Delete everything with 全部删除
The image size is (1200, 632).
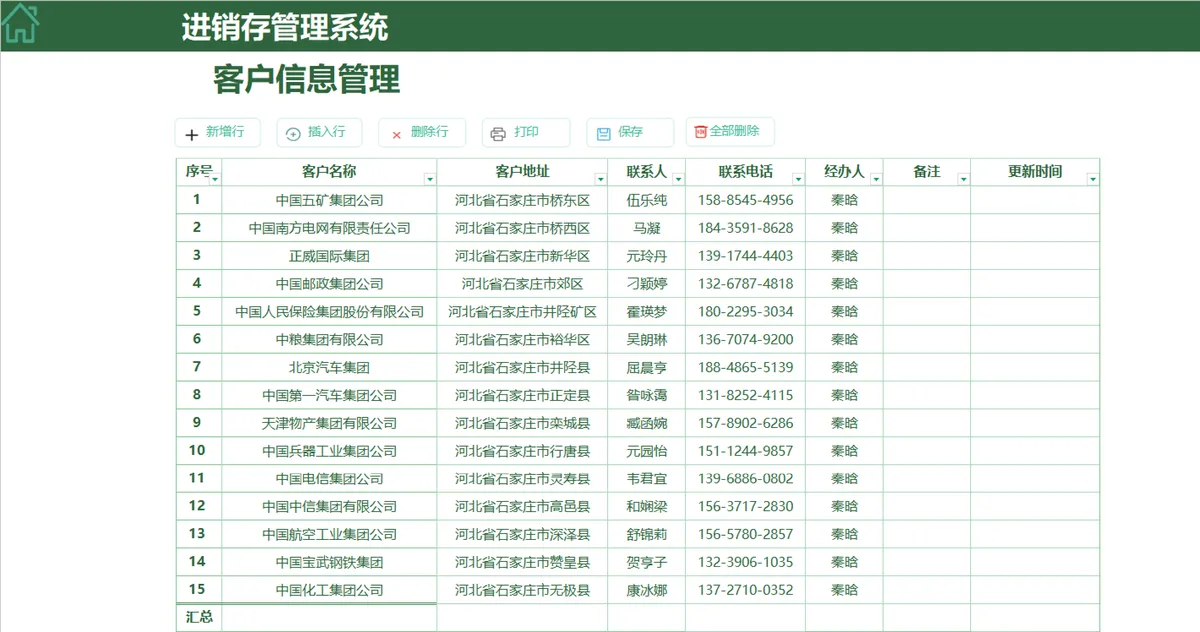[x=730, y=131]
